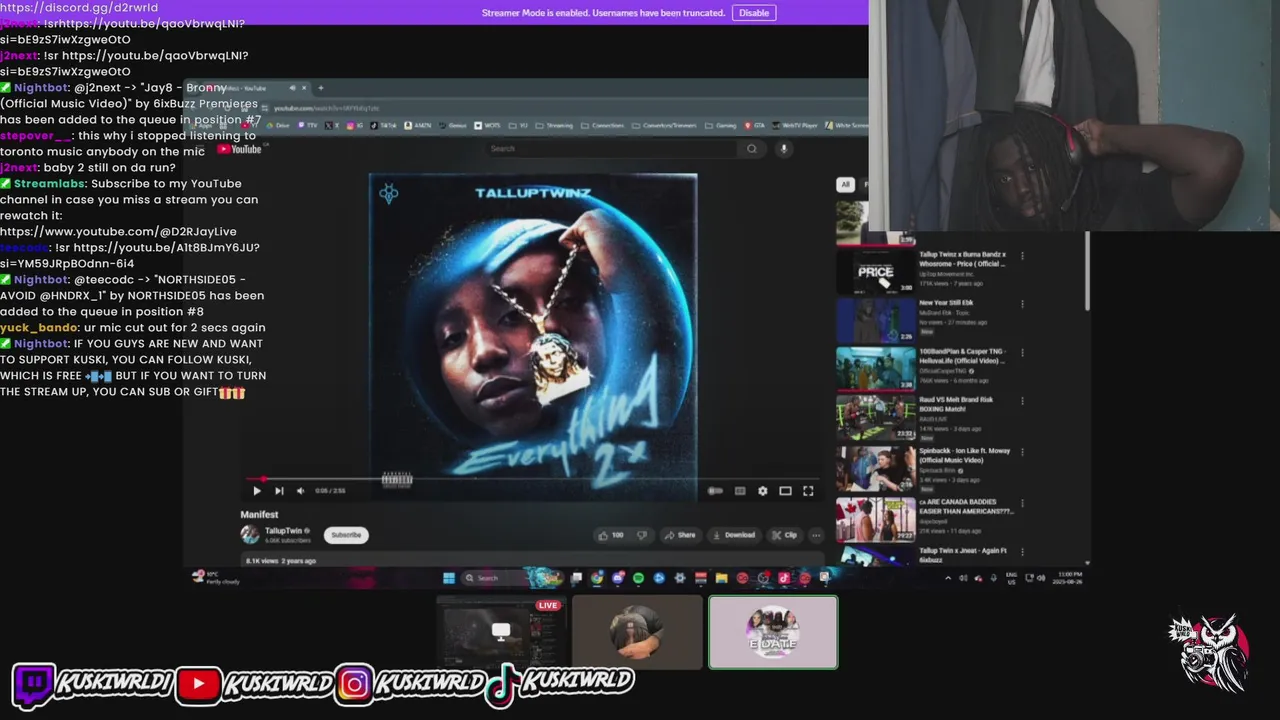Click the YouTube search magnifier button

(x=752, y=149)
